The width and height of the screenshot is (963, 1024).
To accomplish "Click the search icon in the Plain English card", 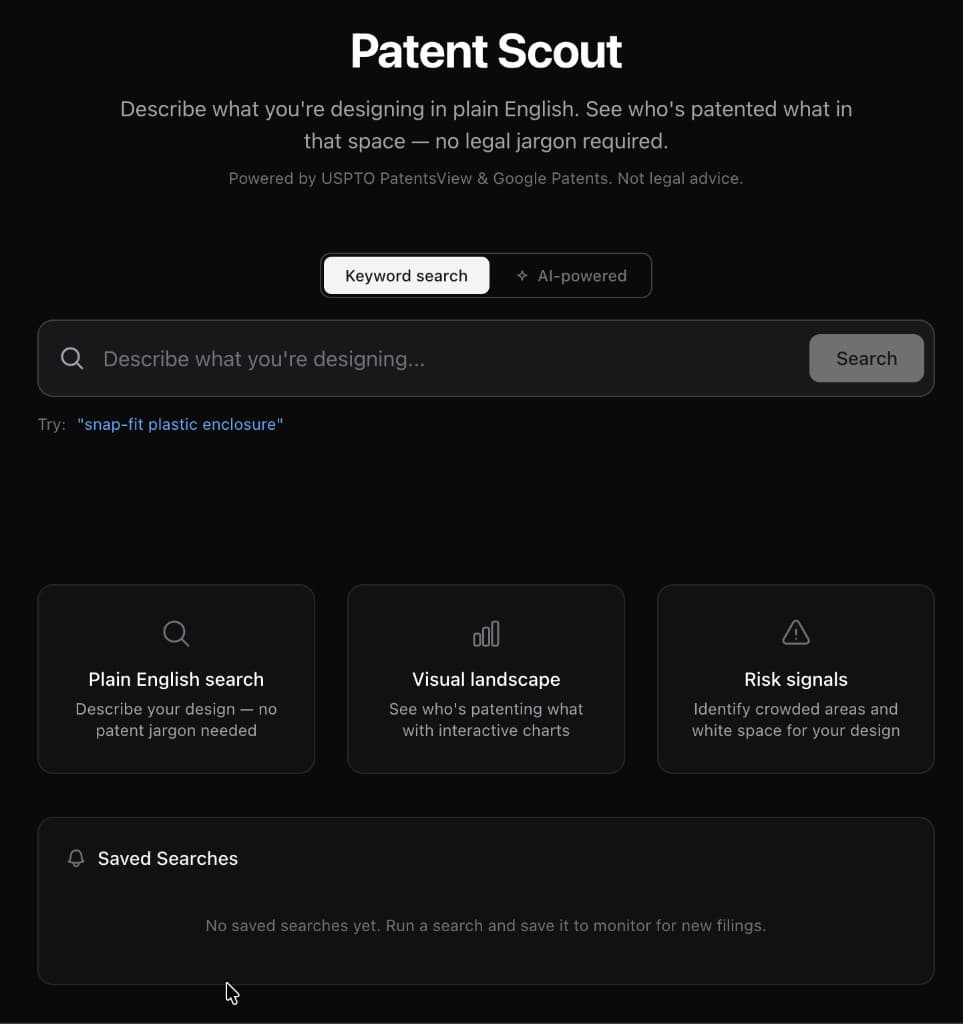I will tap(176, 633).
